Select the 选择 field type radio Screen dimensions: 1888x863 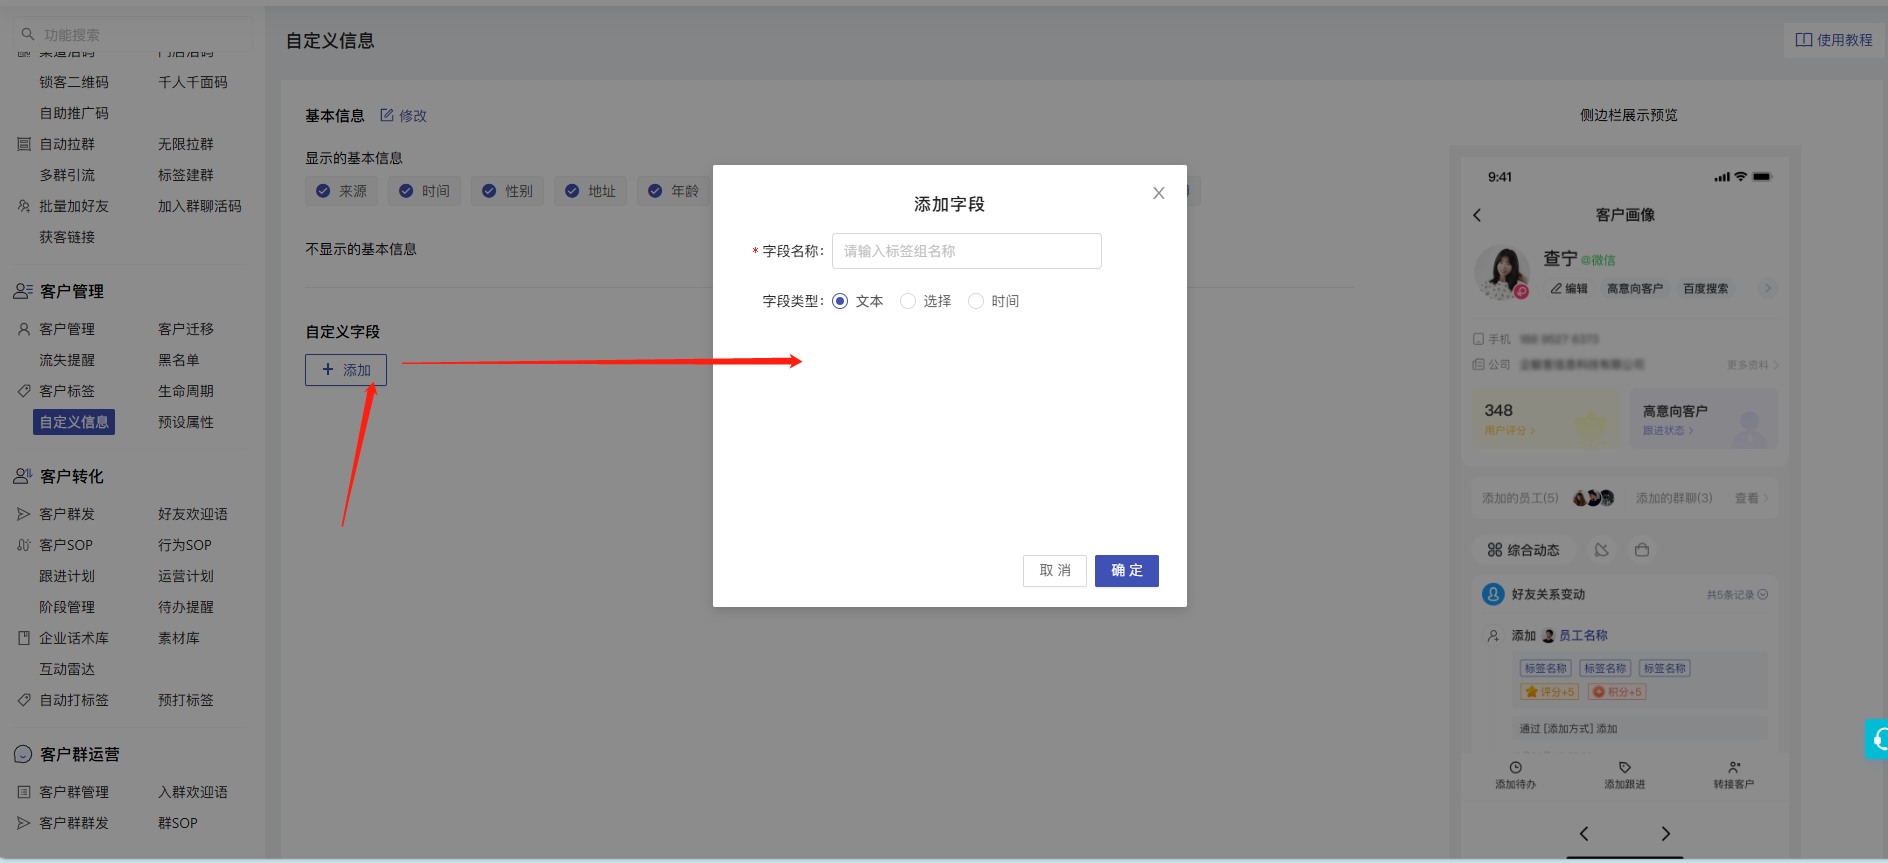click(x=908, y=301)
